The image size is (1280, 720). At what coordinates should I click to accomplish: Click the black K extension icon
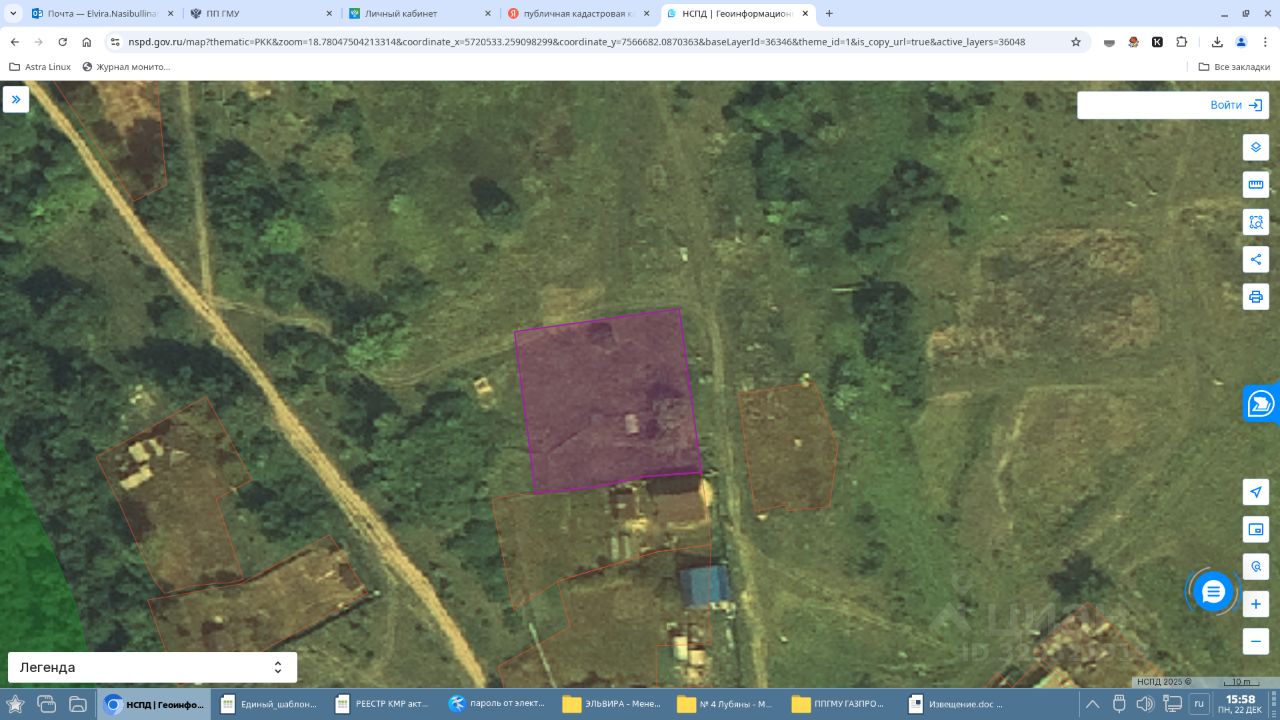(x=1157, y=42)
